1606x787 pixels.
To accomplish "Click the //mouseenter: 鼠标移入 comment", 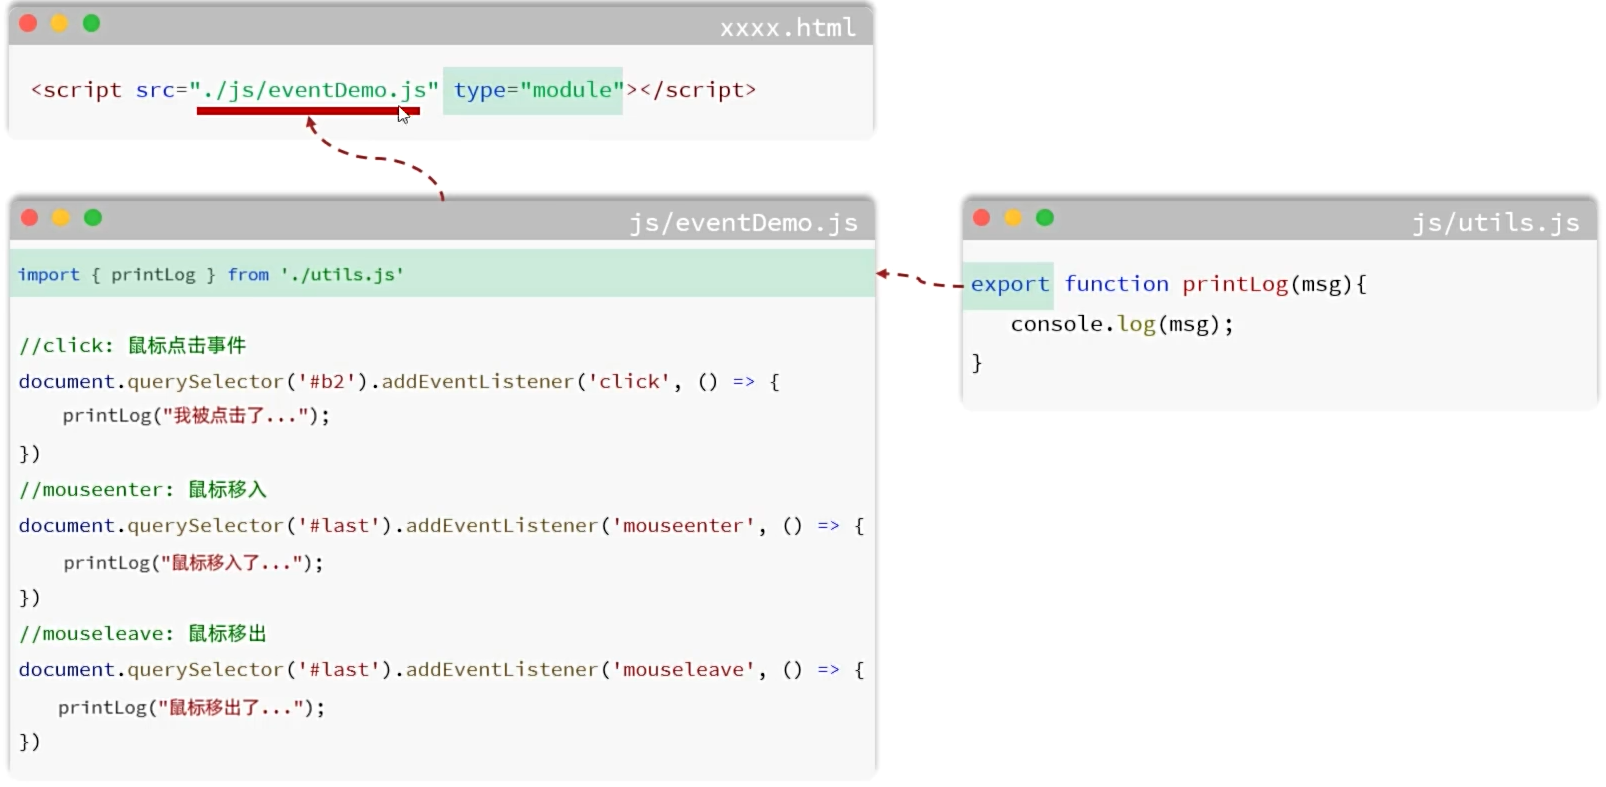I will tap(143, 489).
